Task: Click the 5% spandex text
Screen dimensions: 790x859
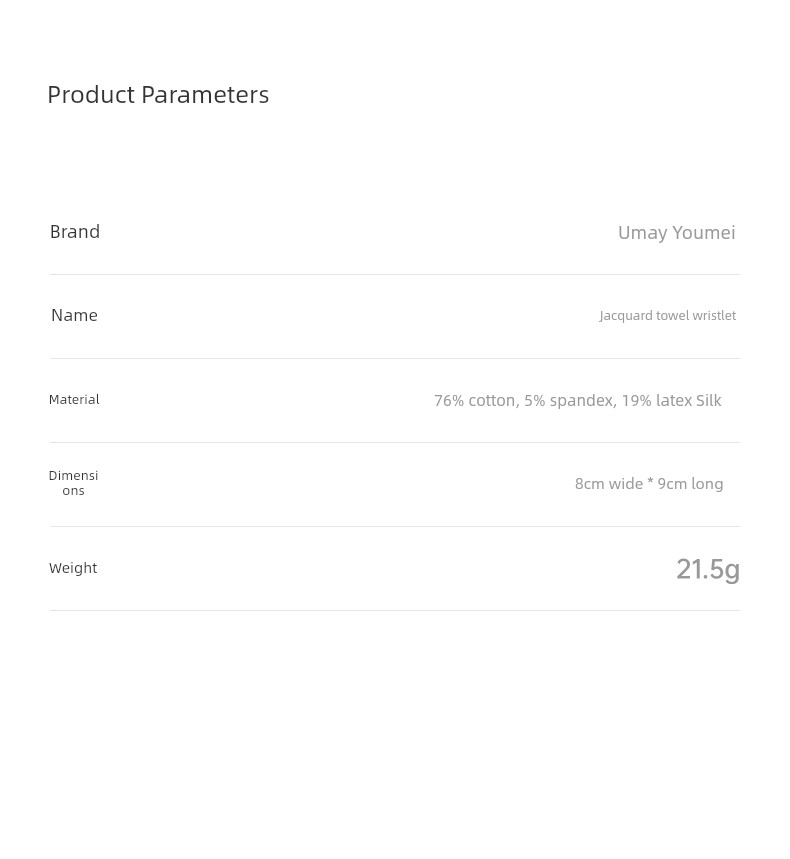Action: click(570, 401)
